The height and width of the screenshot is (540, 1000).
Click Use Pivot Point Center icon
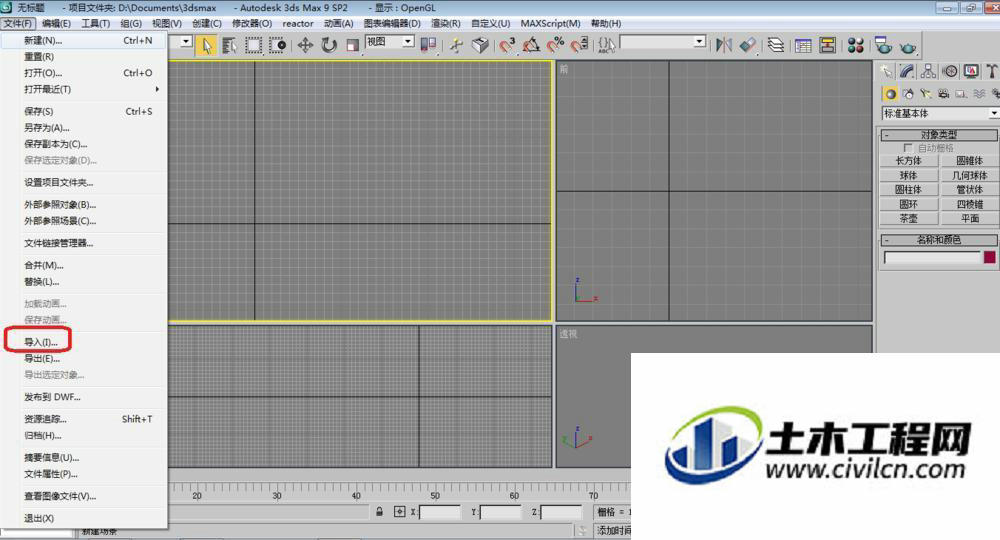coord(429,45)
